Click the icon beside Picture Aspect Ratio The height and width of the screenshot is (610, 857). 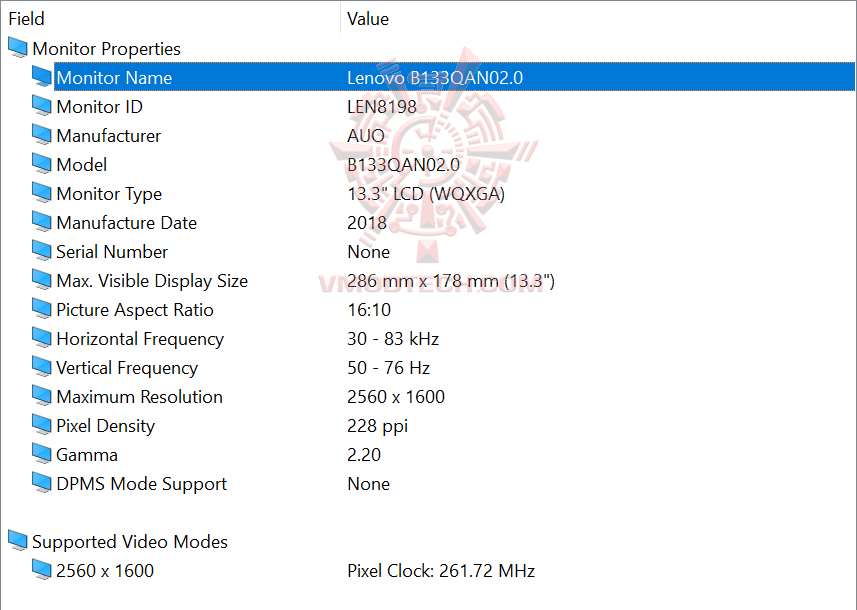pos(42,309)
